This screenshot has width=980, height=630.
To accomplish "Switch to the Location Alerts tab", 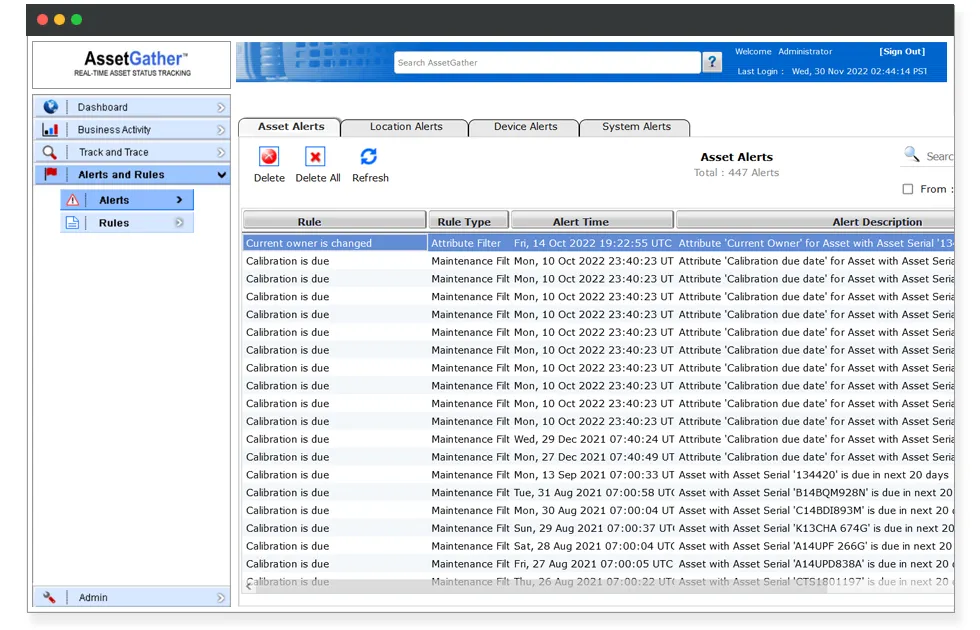I will (406, 127).
